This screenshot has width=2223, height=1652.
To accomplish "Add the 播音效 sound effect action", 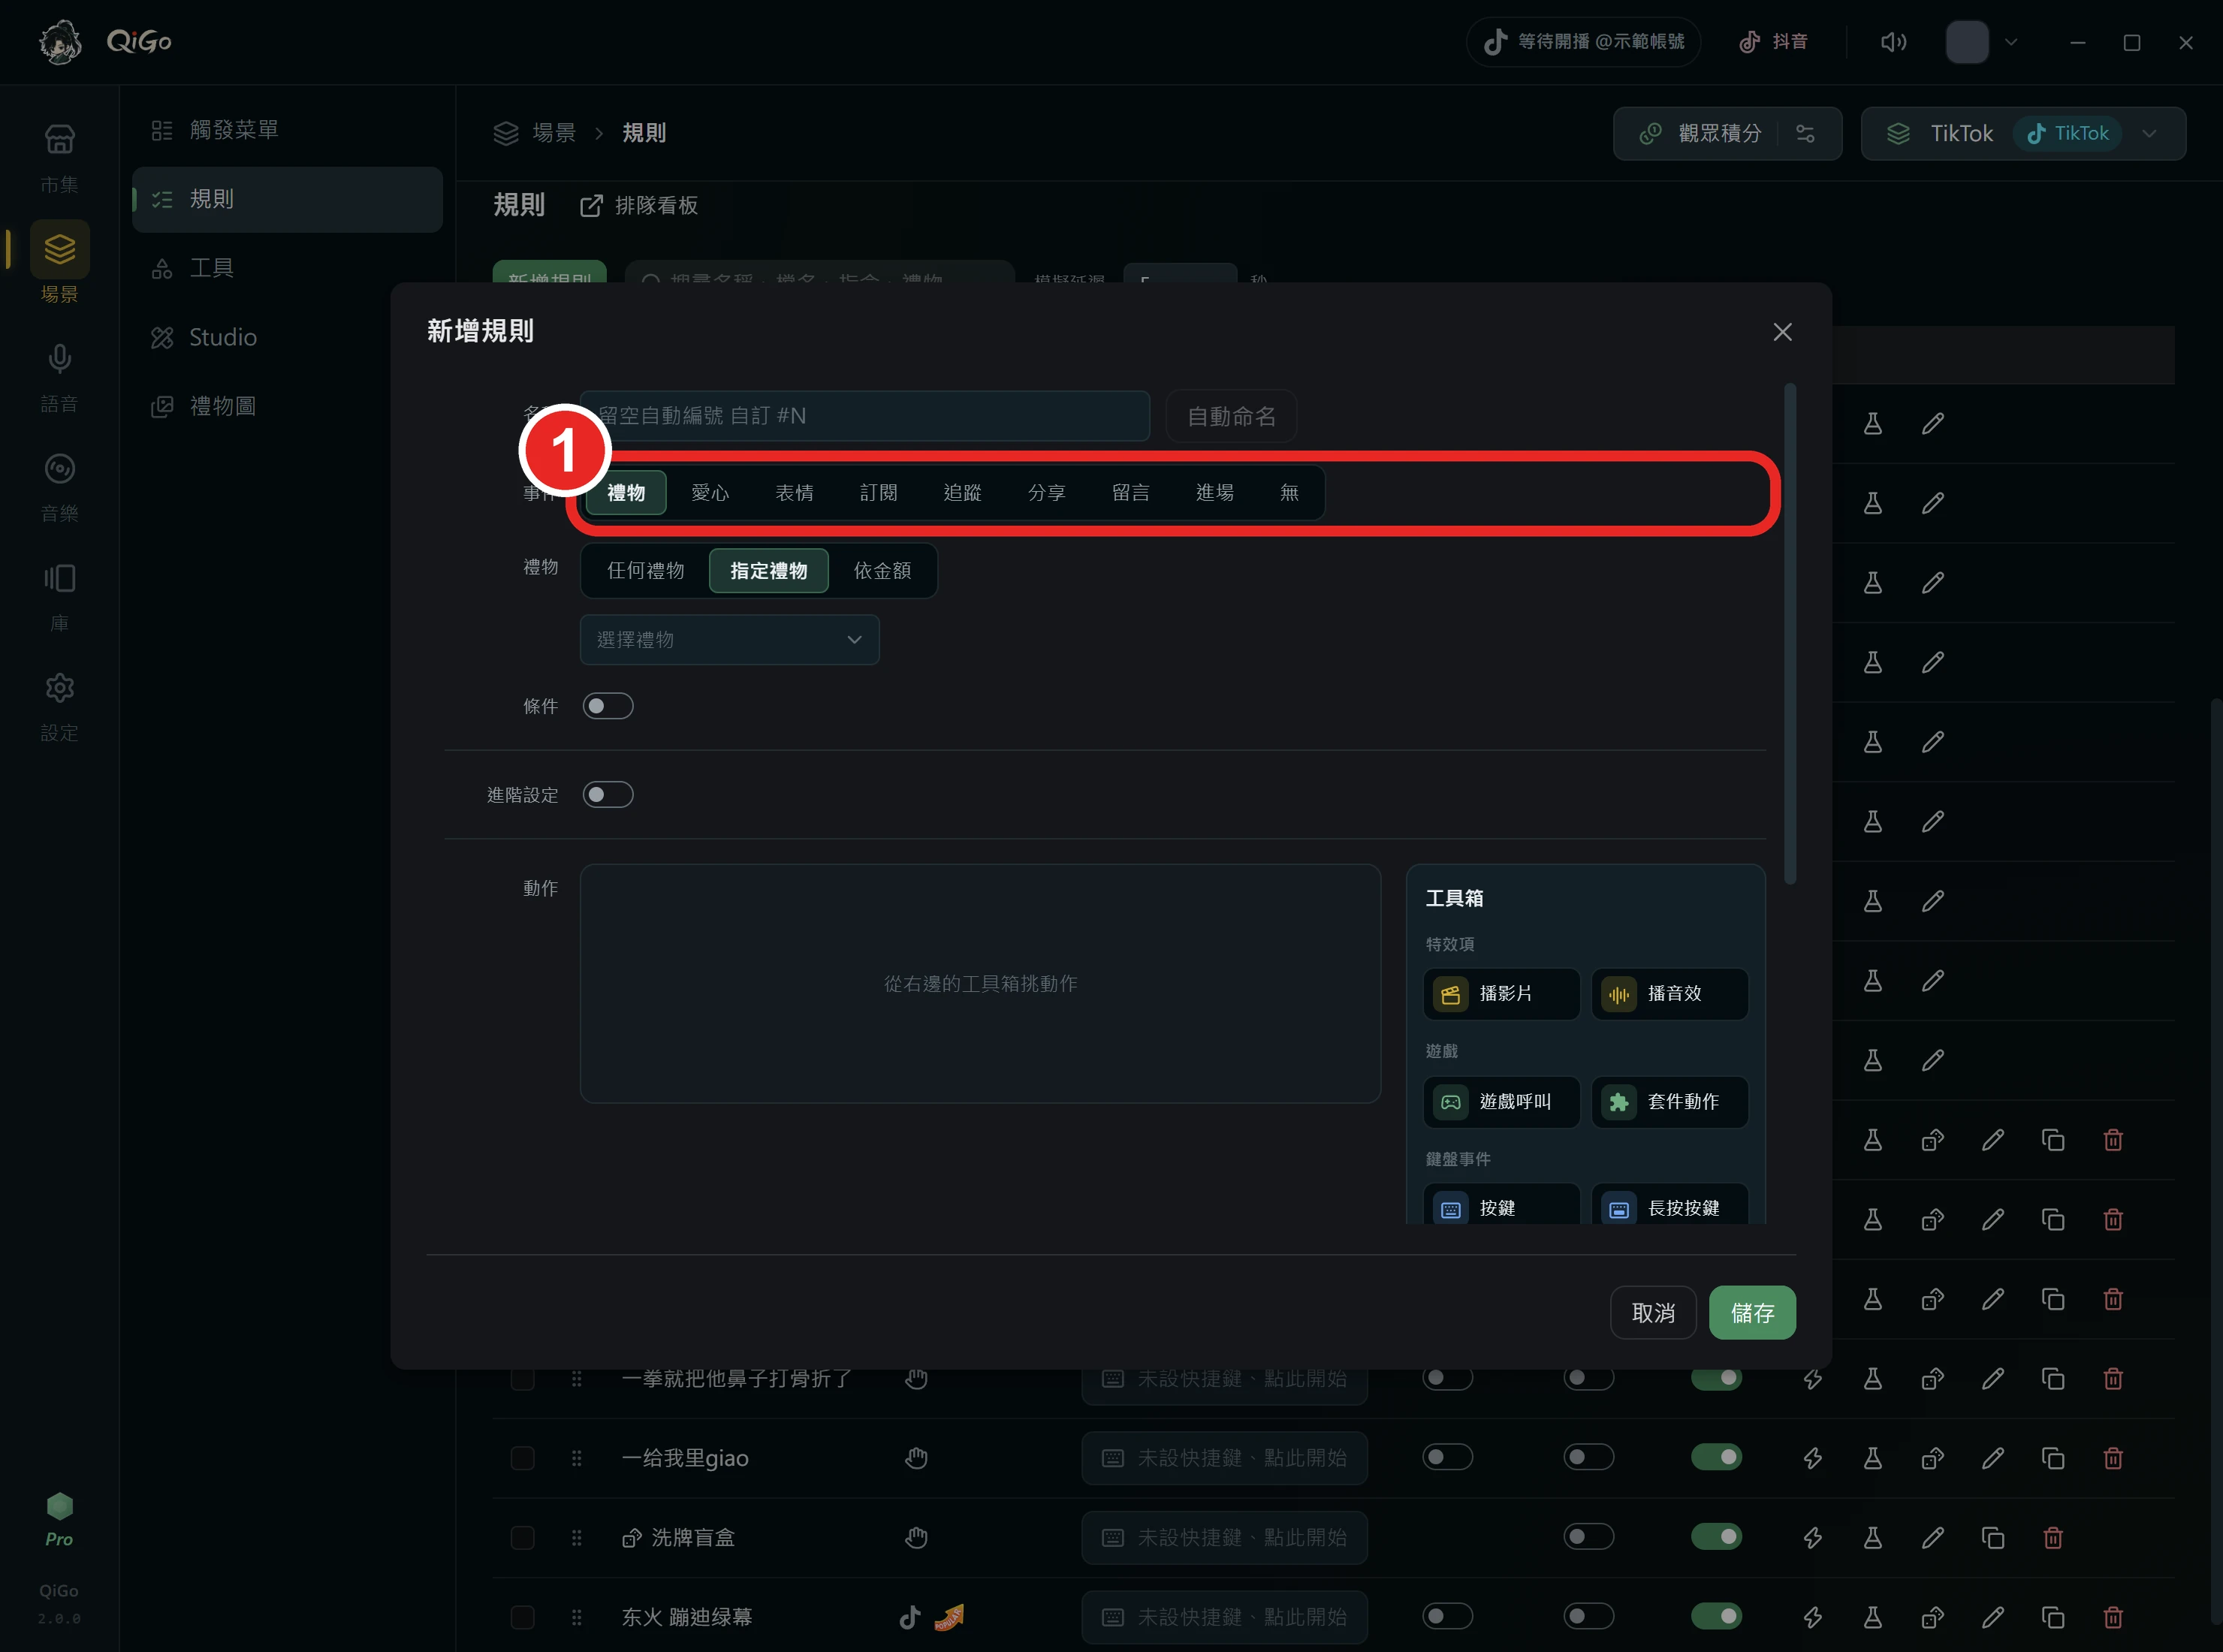I will click(x=1669, y=993).
